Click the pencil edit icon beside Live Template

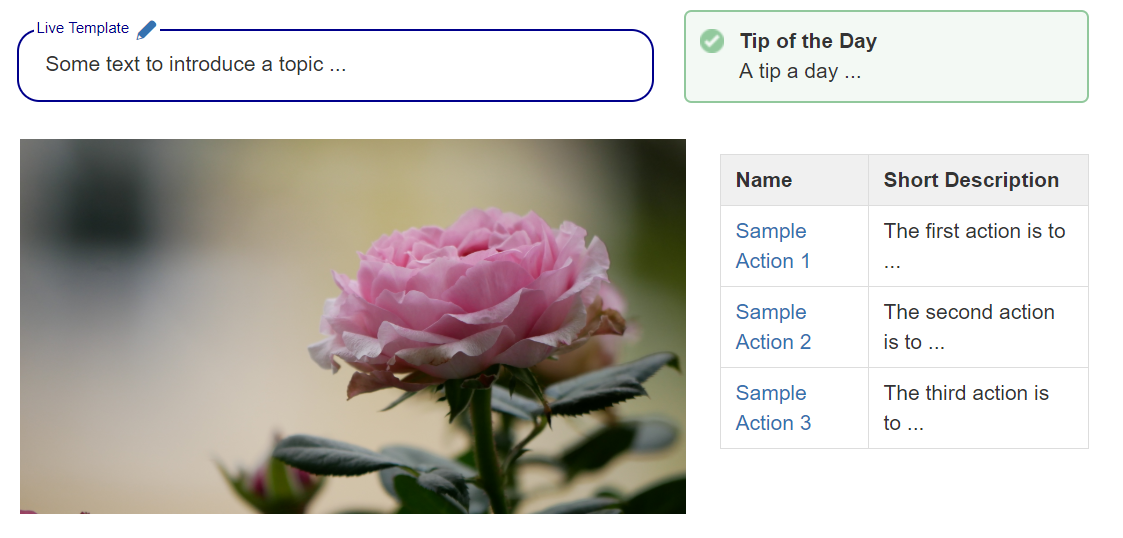click(x=146, y=30)
